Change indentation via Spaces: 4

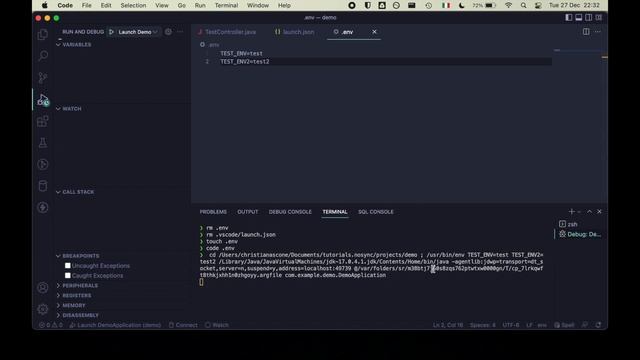pyautogui.click(x=482, y=325)
